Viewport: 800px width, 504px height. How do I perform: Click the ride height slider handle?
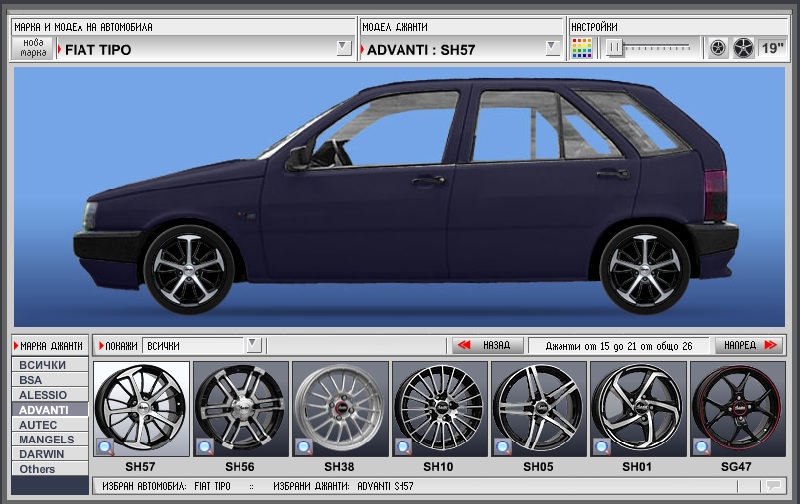pyautogui.click(x=615, y=47)
